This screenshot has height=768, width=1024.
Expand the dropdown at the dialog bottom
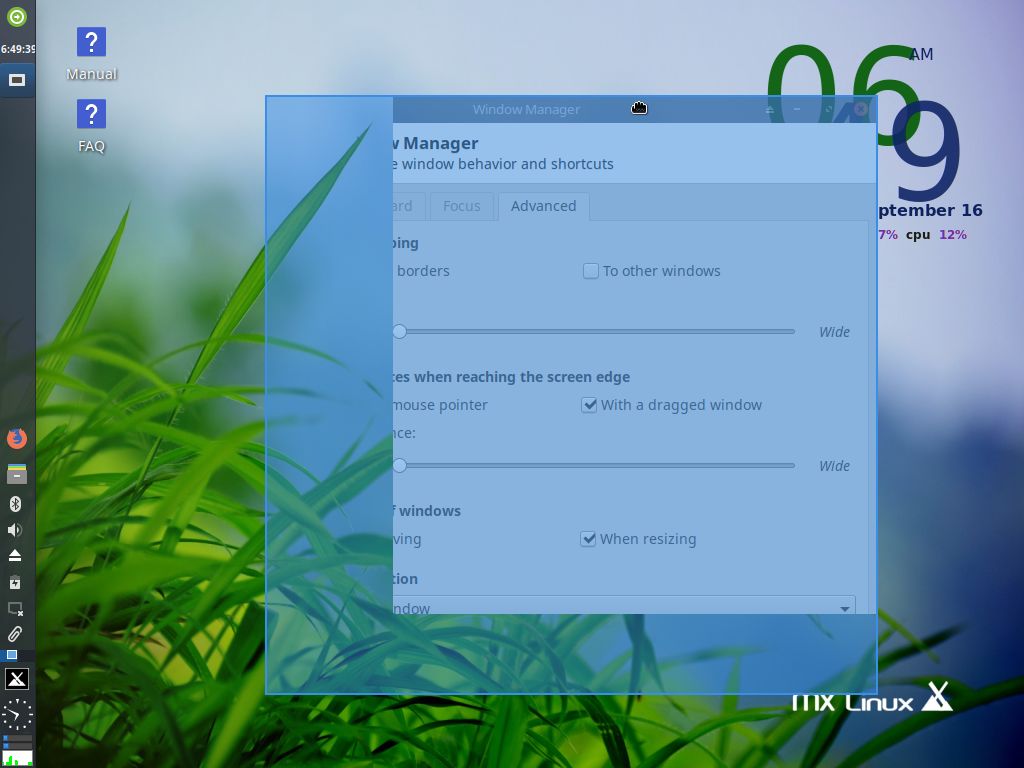(844, 607)
